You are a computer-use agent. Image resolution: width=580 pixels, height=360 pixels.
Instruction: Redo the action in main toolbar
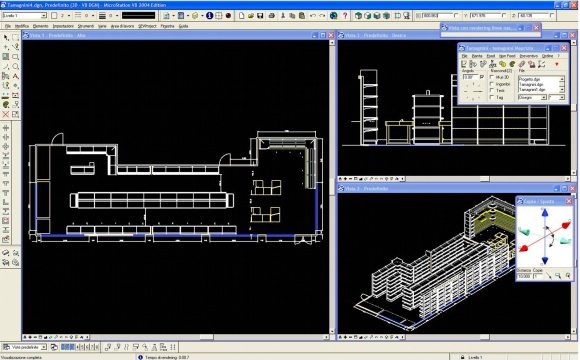(322, 16)
